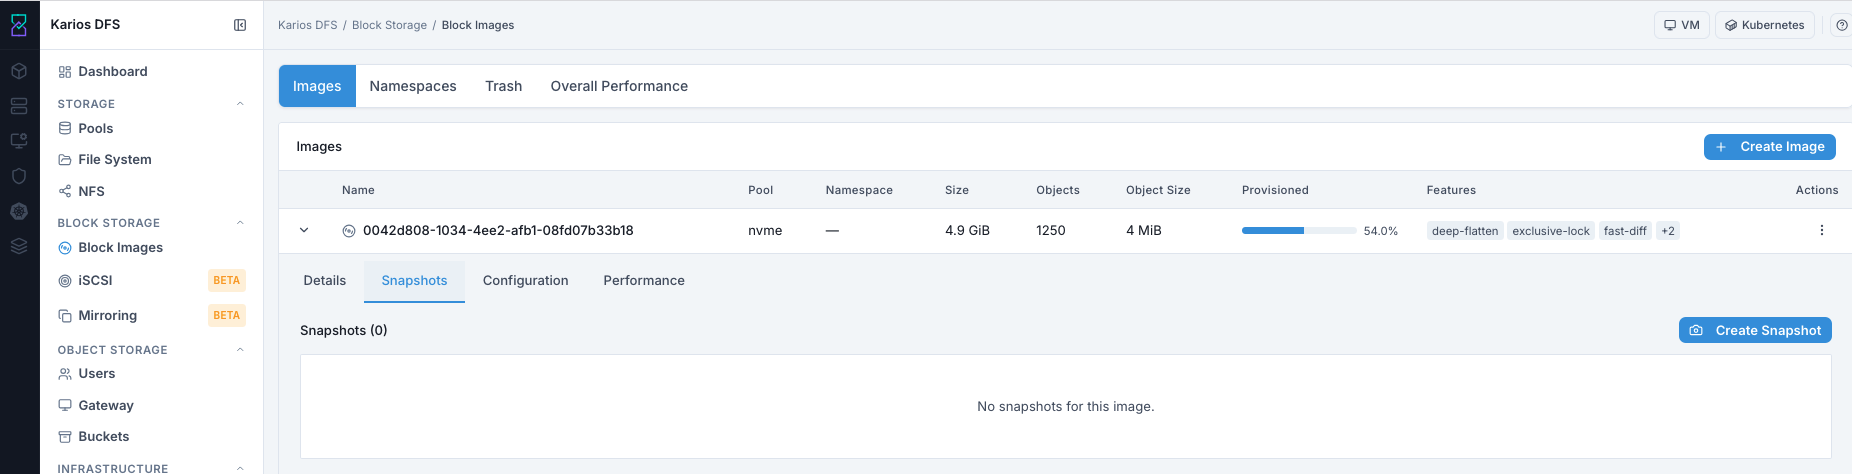Click the iSCSI BETA badge
The width and height of the screenshot is (1852, 474).
227,281
